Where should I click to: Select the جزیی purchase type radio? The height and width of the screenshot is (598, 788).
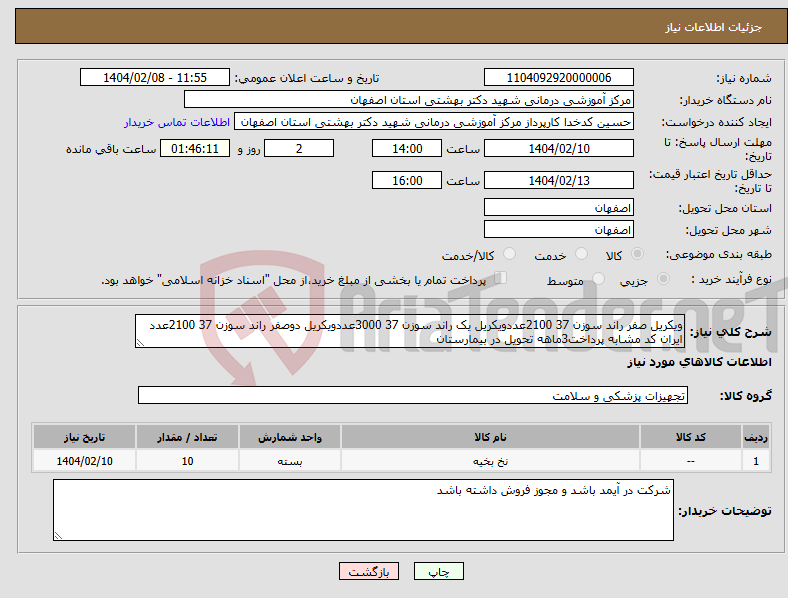[663, 279]
